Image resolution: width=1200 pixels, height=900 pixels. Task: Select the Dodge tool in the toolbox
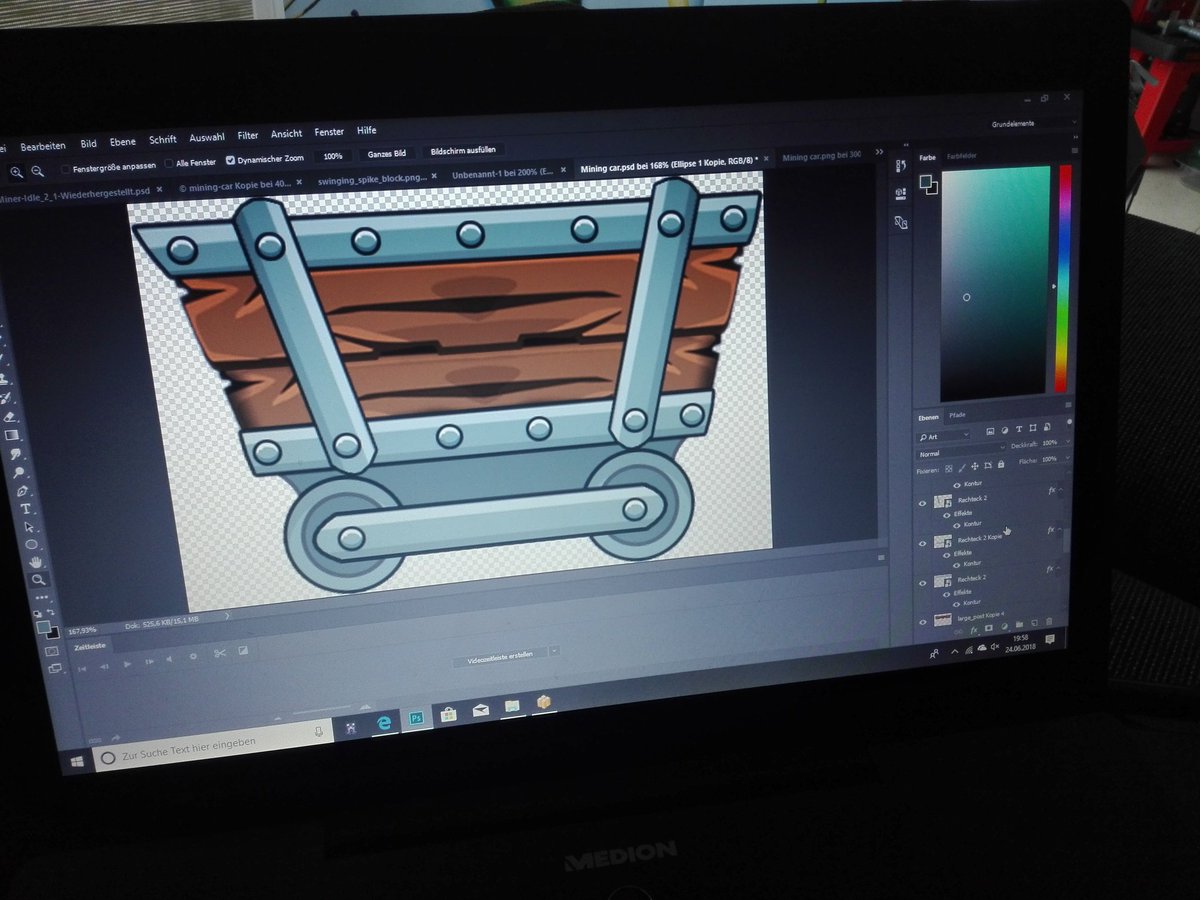click(18, 473)
